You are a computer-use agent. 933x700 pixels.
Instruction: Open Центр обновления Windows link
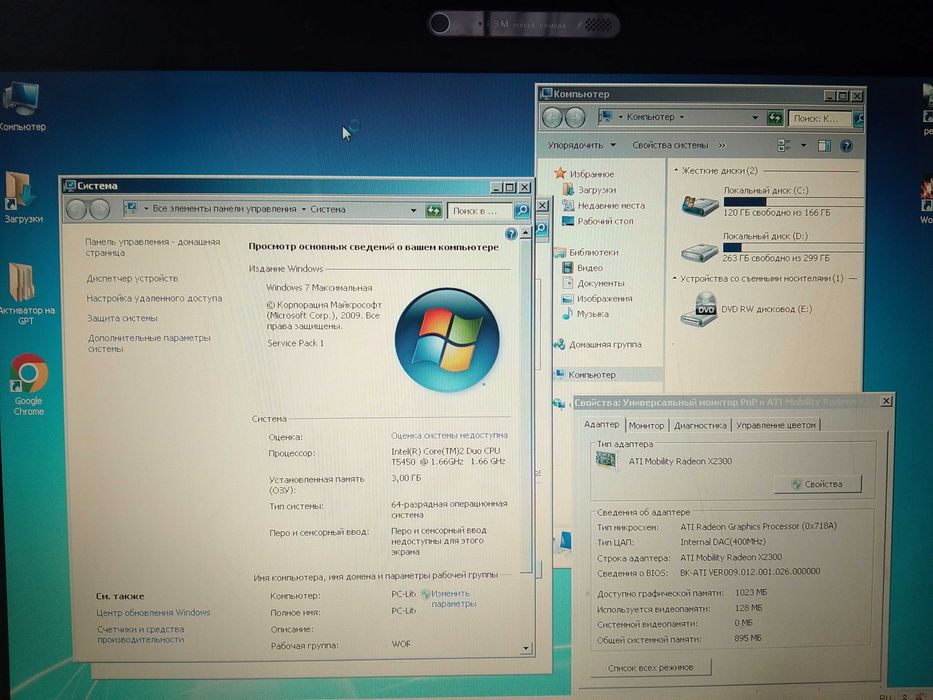pyautogui.click(x=154, y=612)
